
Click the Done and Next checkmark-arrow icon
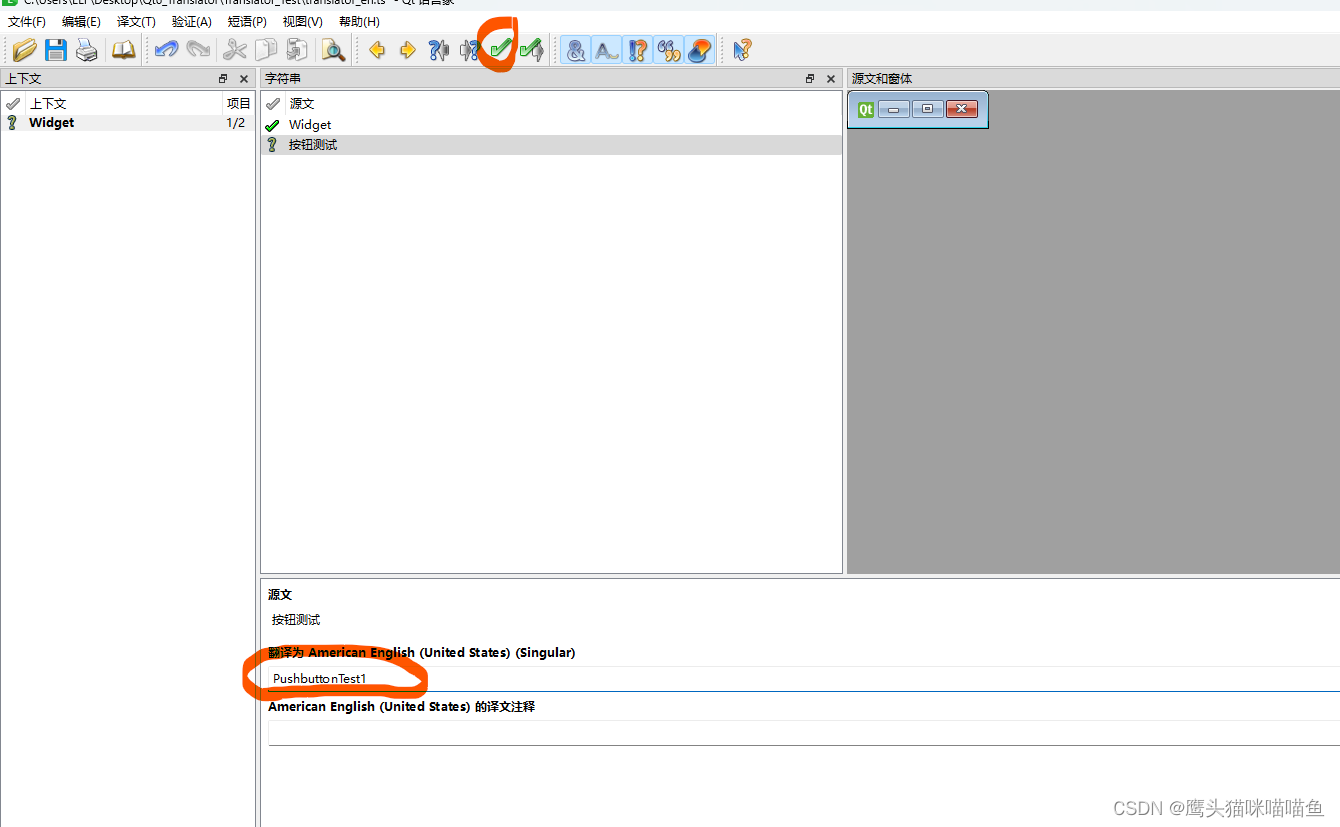tap(532, 50)
